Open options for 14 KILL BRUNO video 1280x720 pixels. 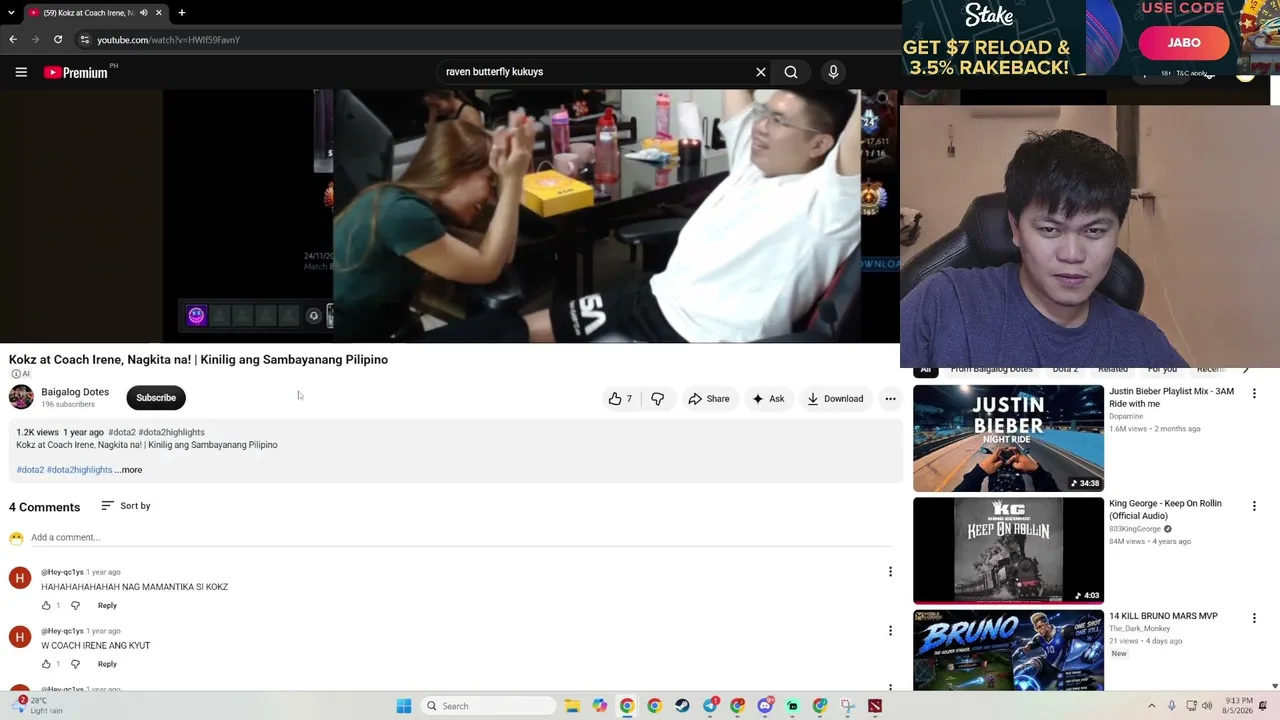tap(1254, 619)
